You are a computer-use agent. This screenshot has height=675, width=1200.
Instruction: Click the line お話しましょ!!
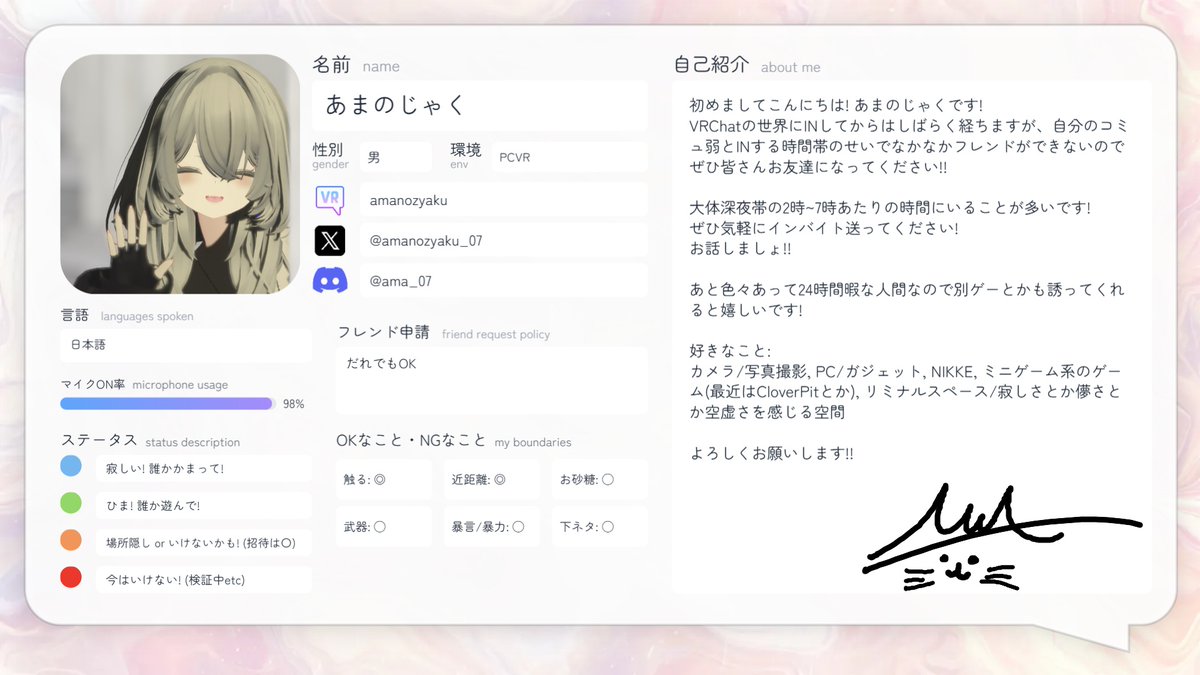point(741,249)
